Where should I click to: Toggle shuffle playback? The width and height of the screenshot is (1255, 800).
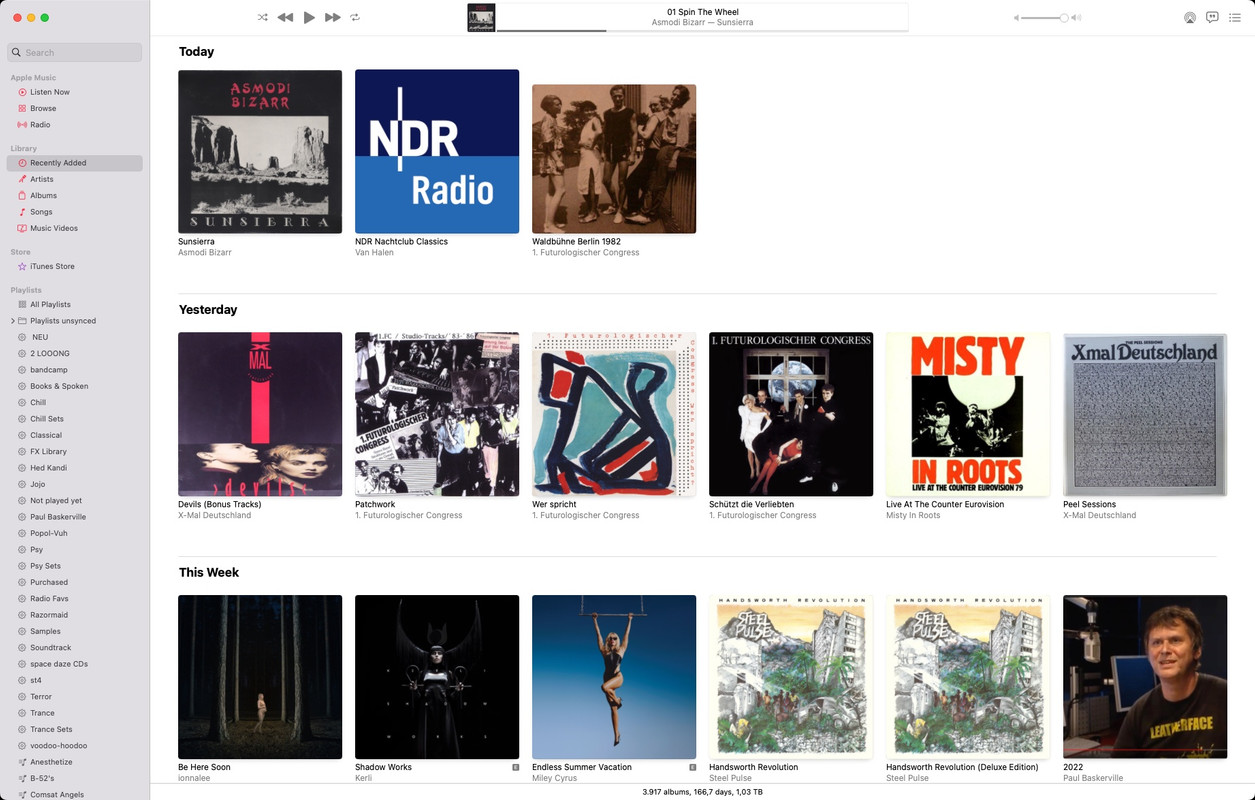(x=262, y=17)
